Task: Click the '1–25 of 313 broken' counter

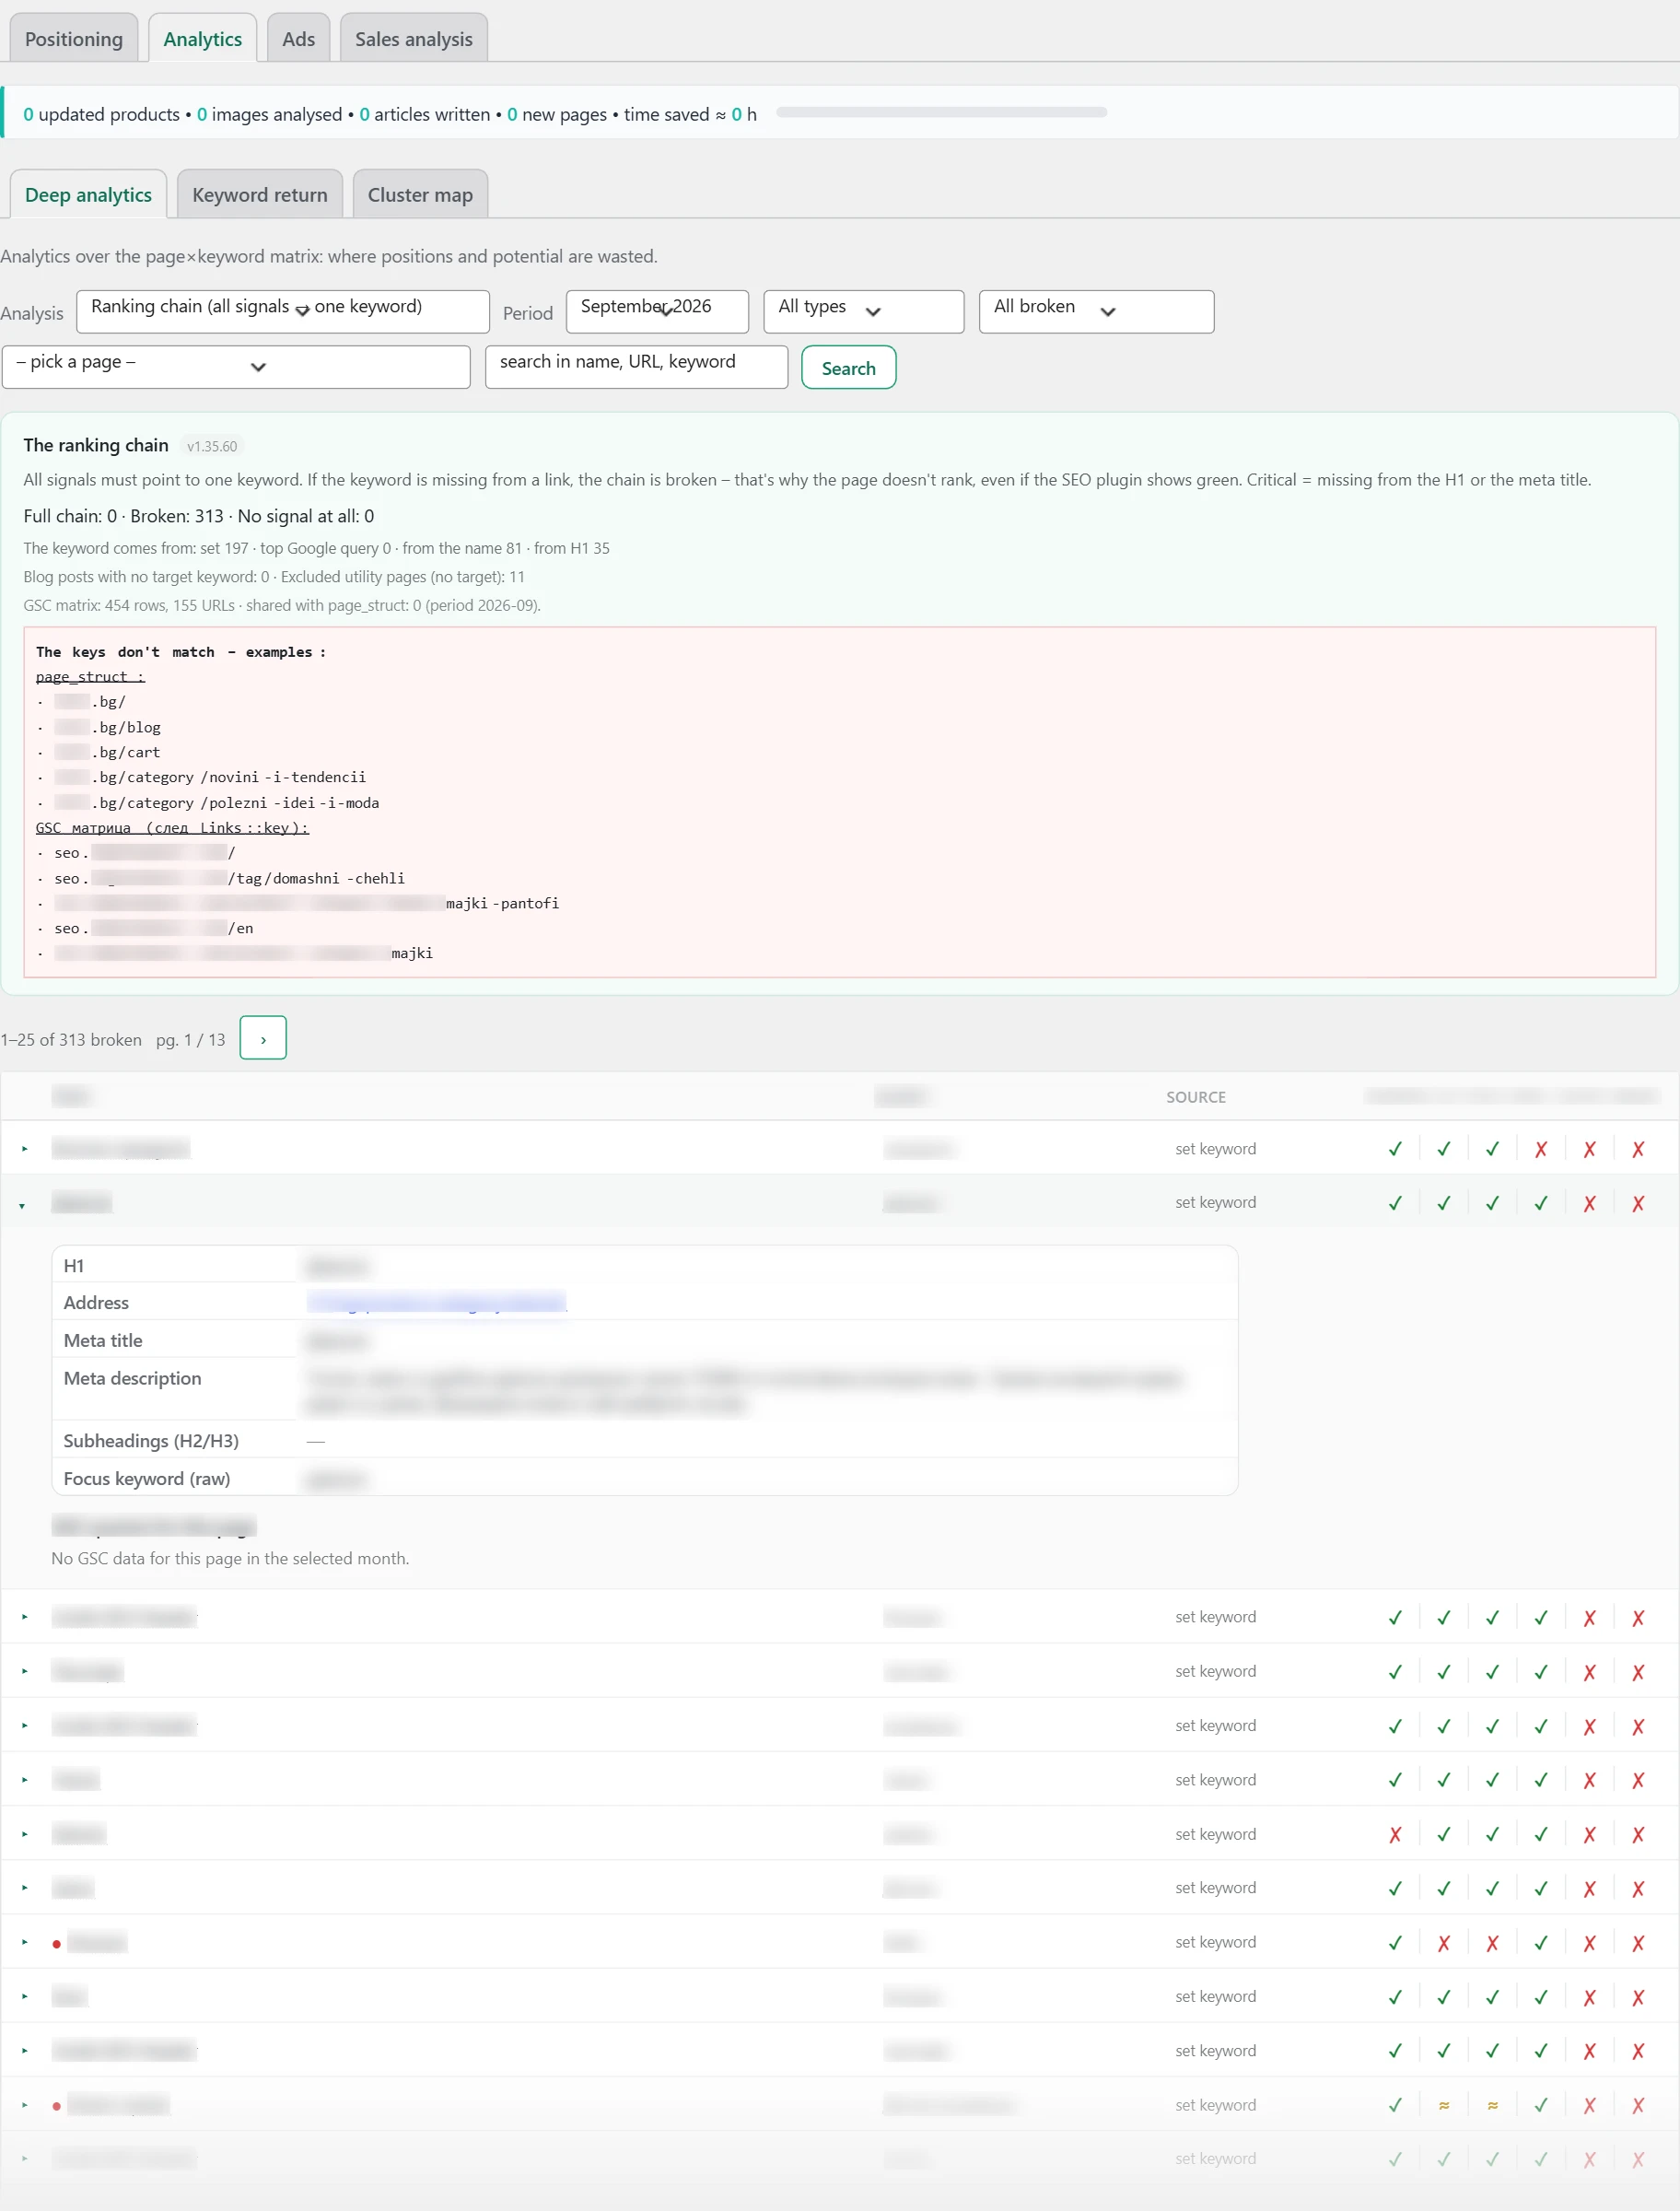Action: pyautogui.click(x=71, y=1039)
